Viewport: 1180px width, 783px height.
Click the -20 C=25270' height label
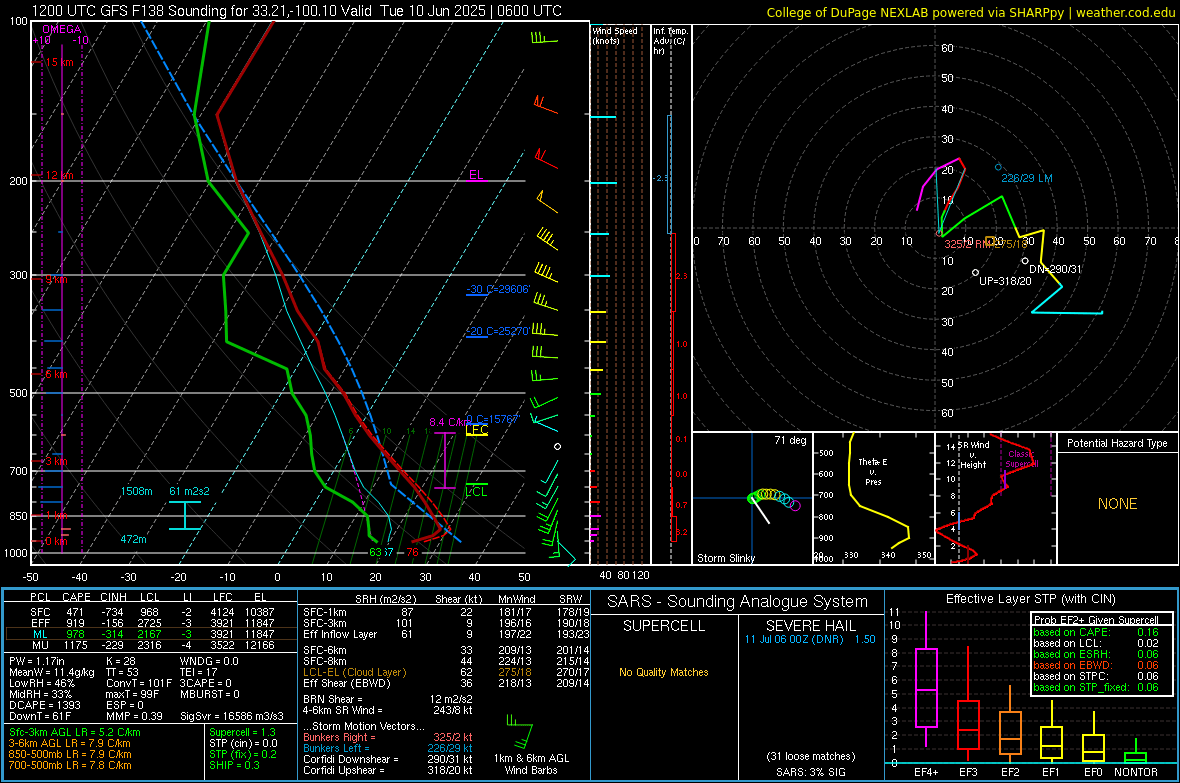[x=498, y=331]
